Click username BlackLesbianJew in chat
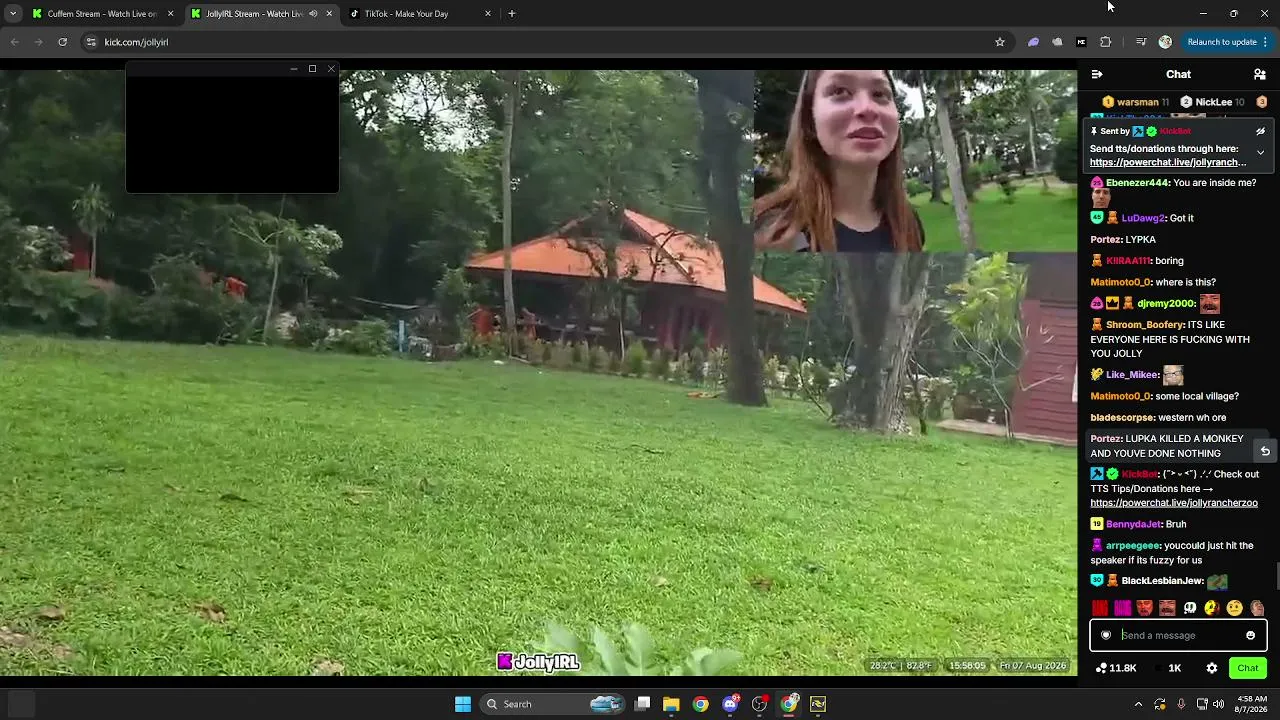 point(1162,581)
